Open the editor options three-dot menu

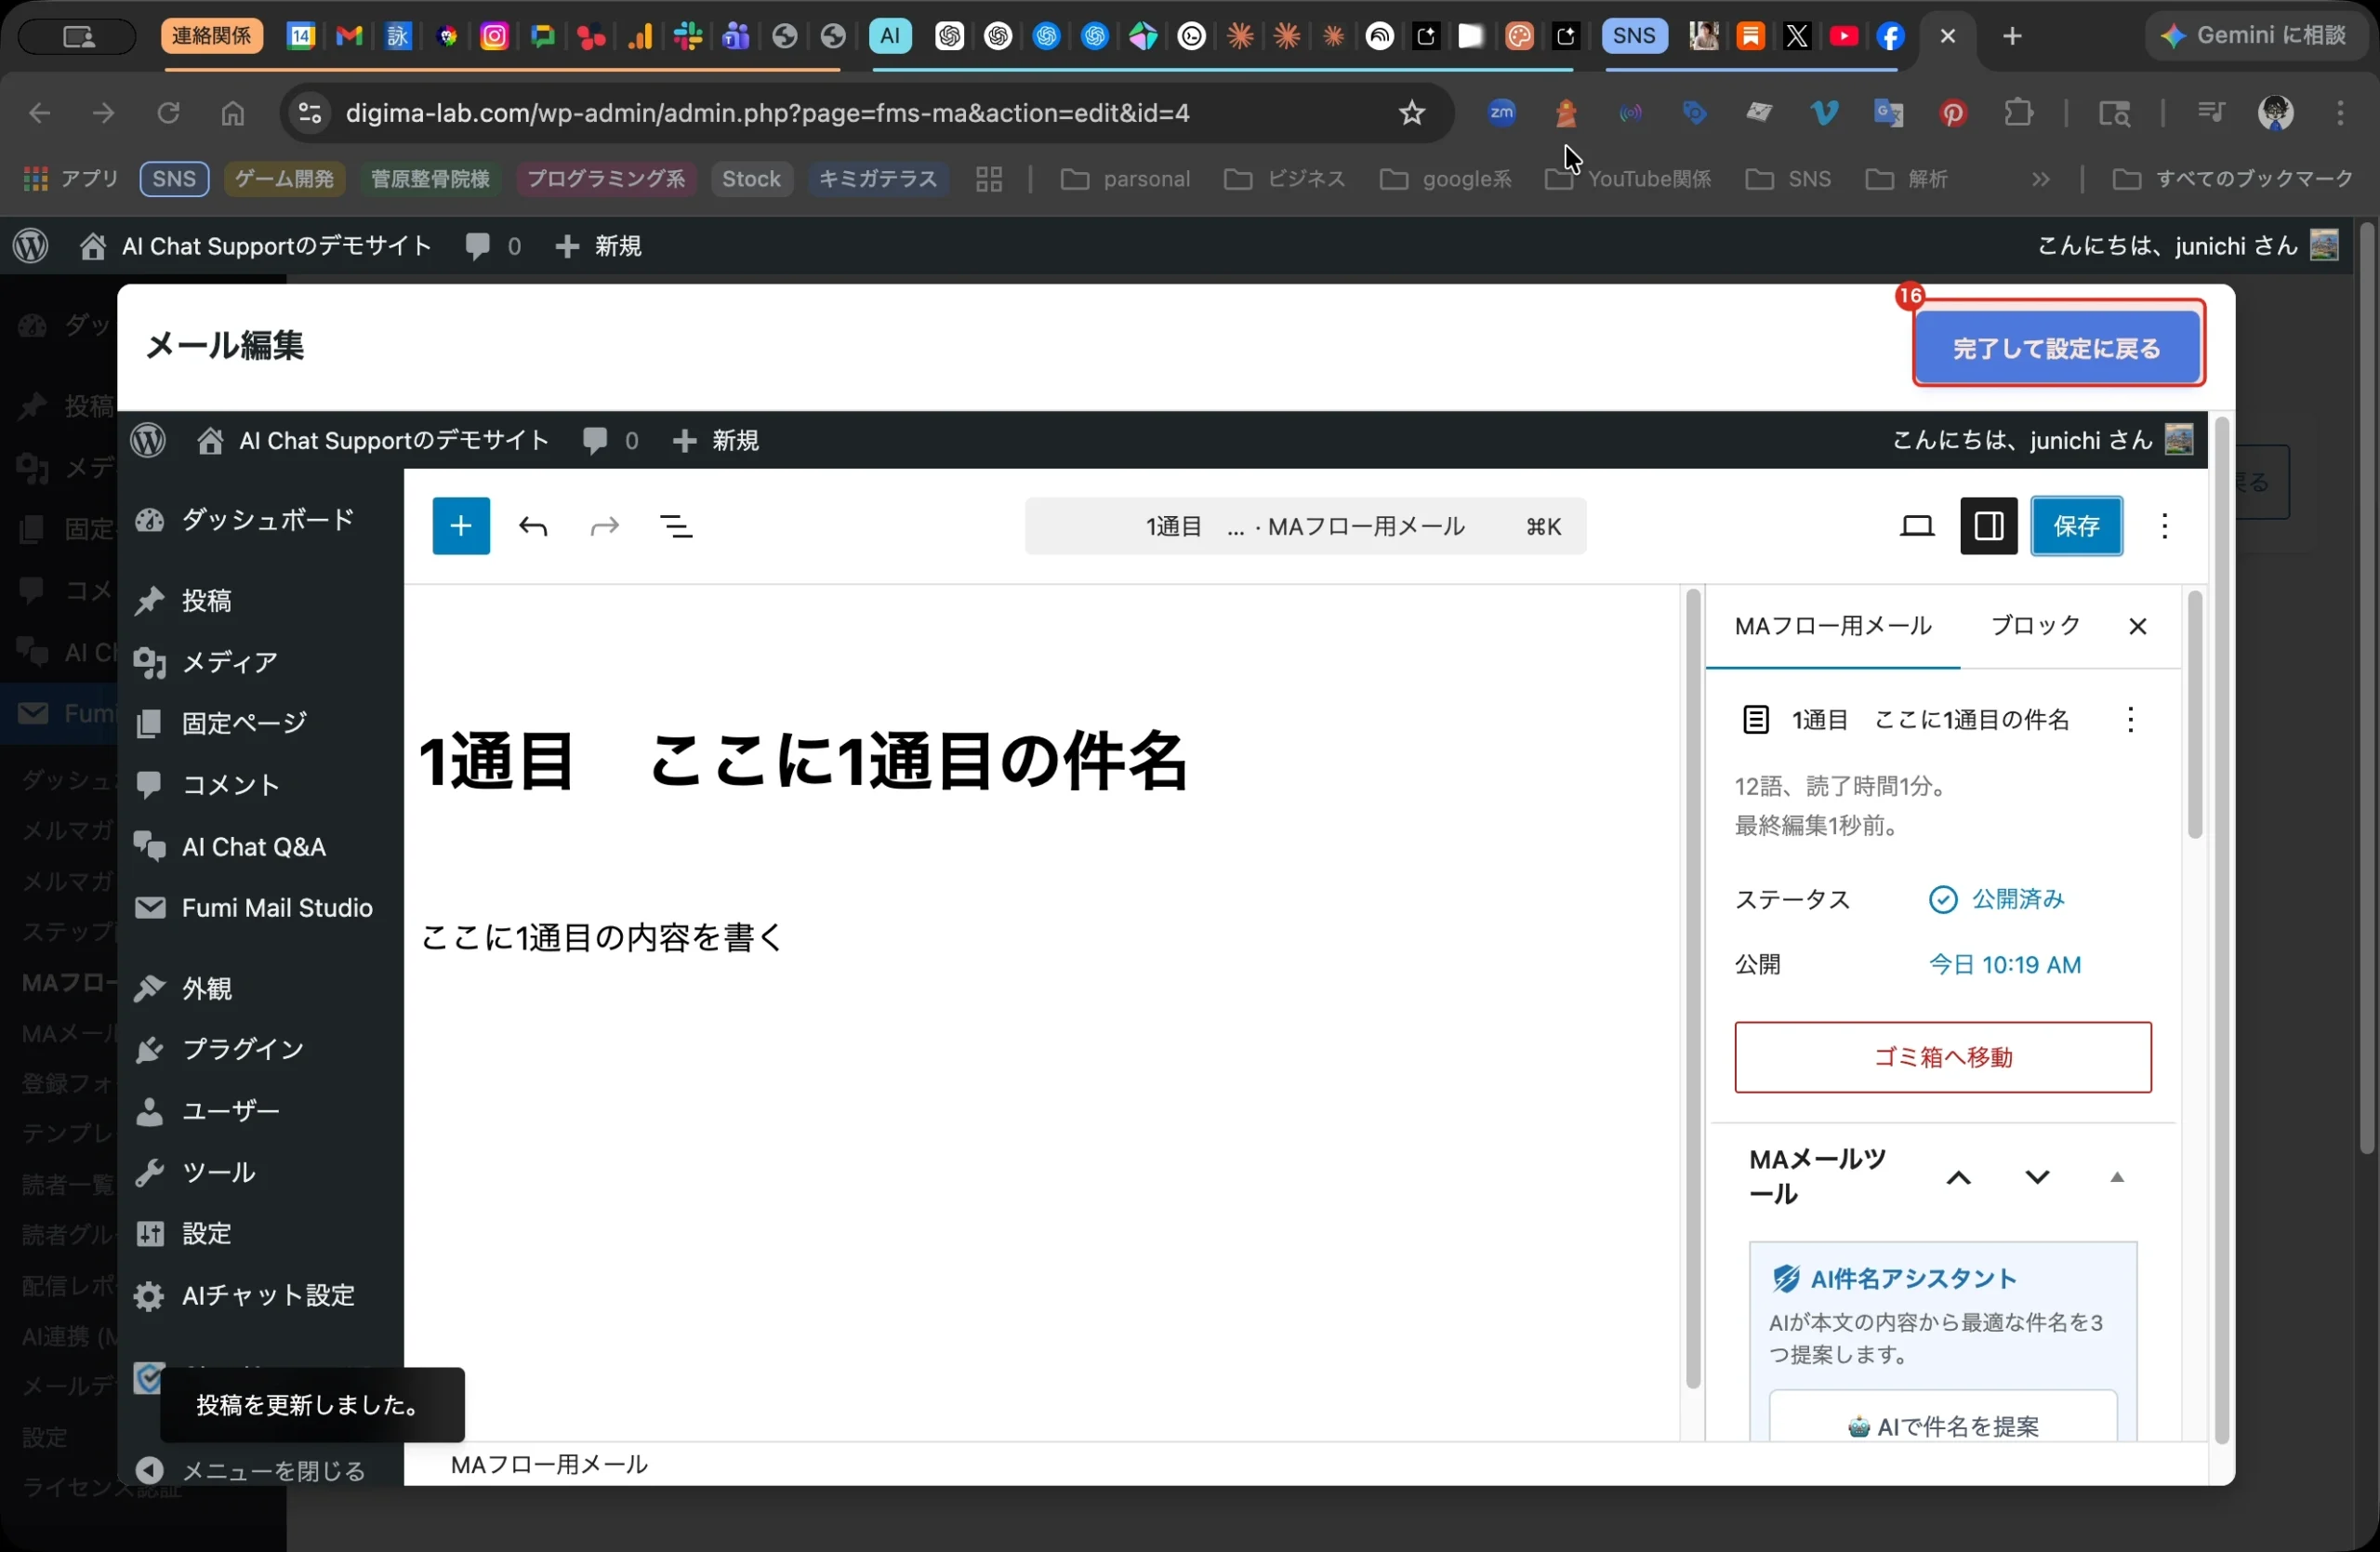pyautogui.click(x=2165, y=526)
